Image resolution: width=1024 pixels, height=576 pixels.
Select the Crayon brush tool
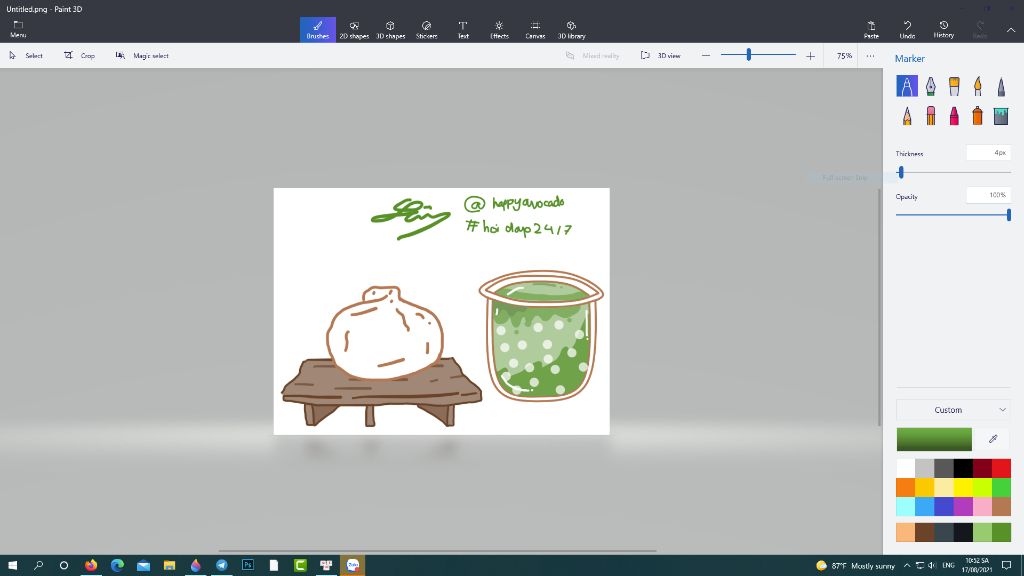(954, 116)
